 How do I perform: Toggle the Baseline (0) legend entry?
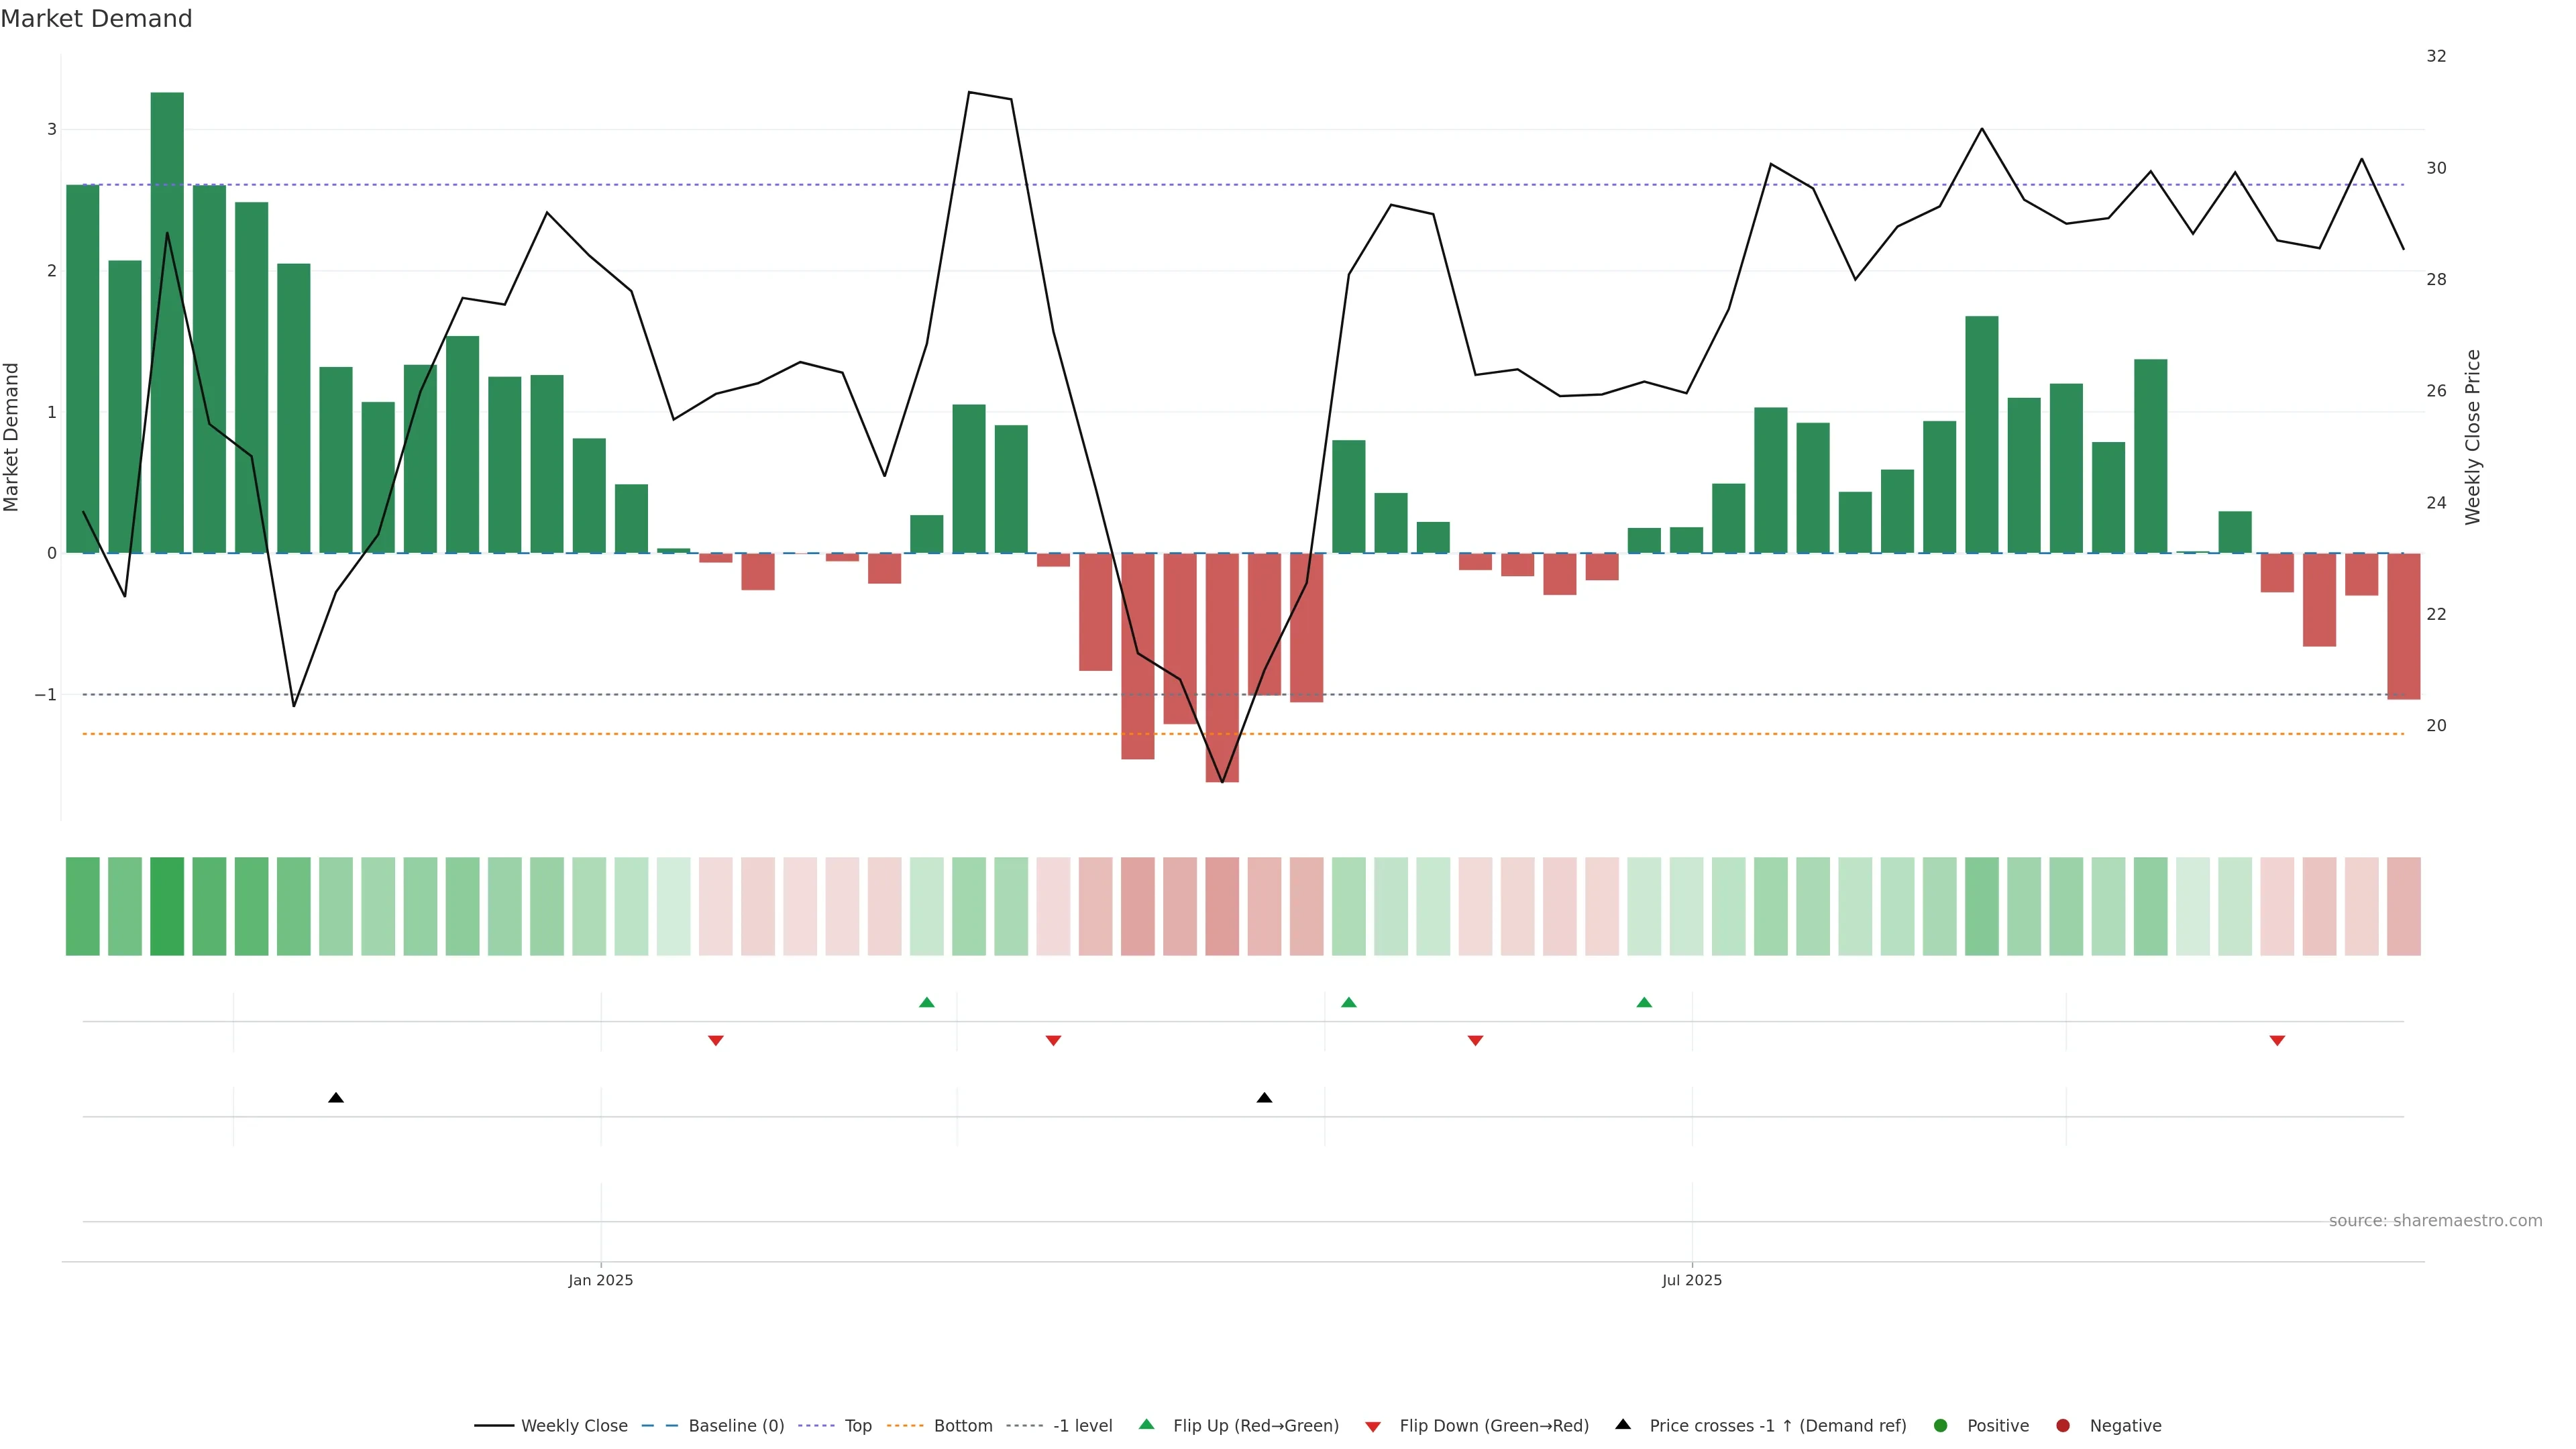pyautogui.click(x=736, y=1425)
